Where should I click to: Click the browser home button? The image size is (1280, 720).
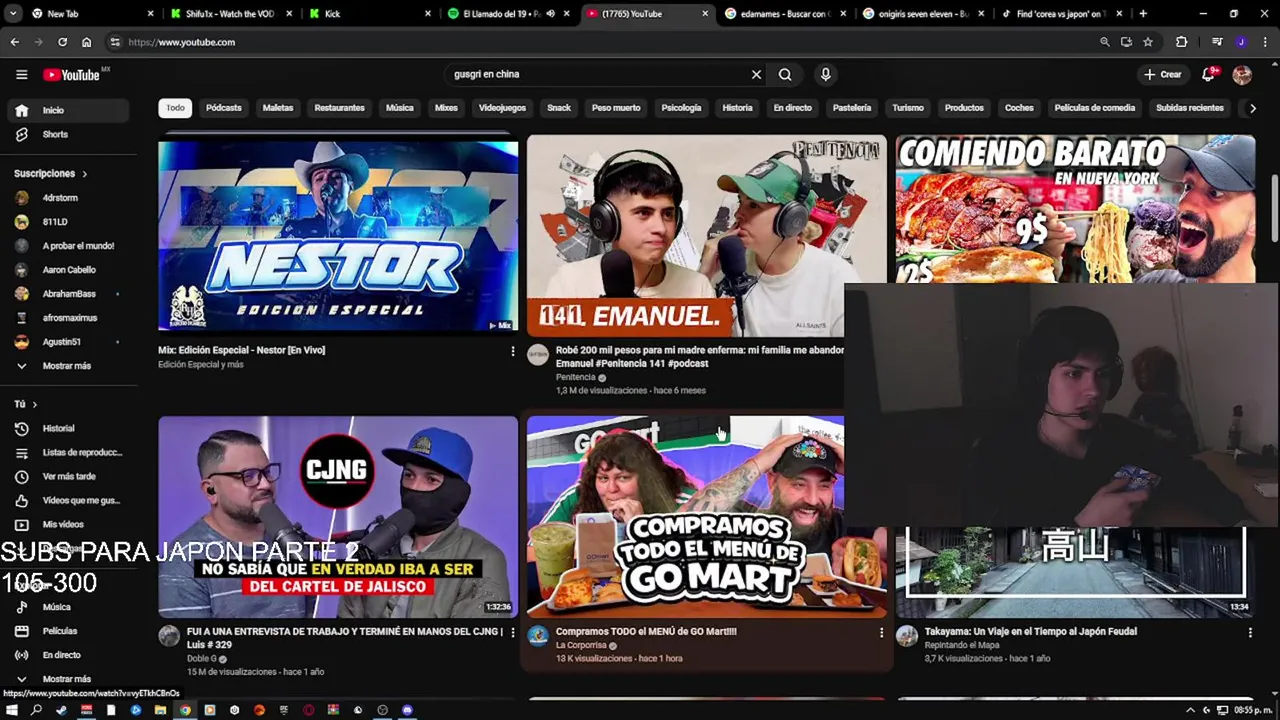coord(87,42)
